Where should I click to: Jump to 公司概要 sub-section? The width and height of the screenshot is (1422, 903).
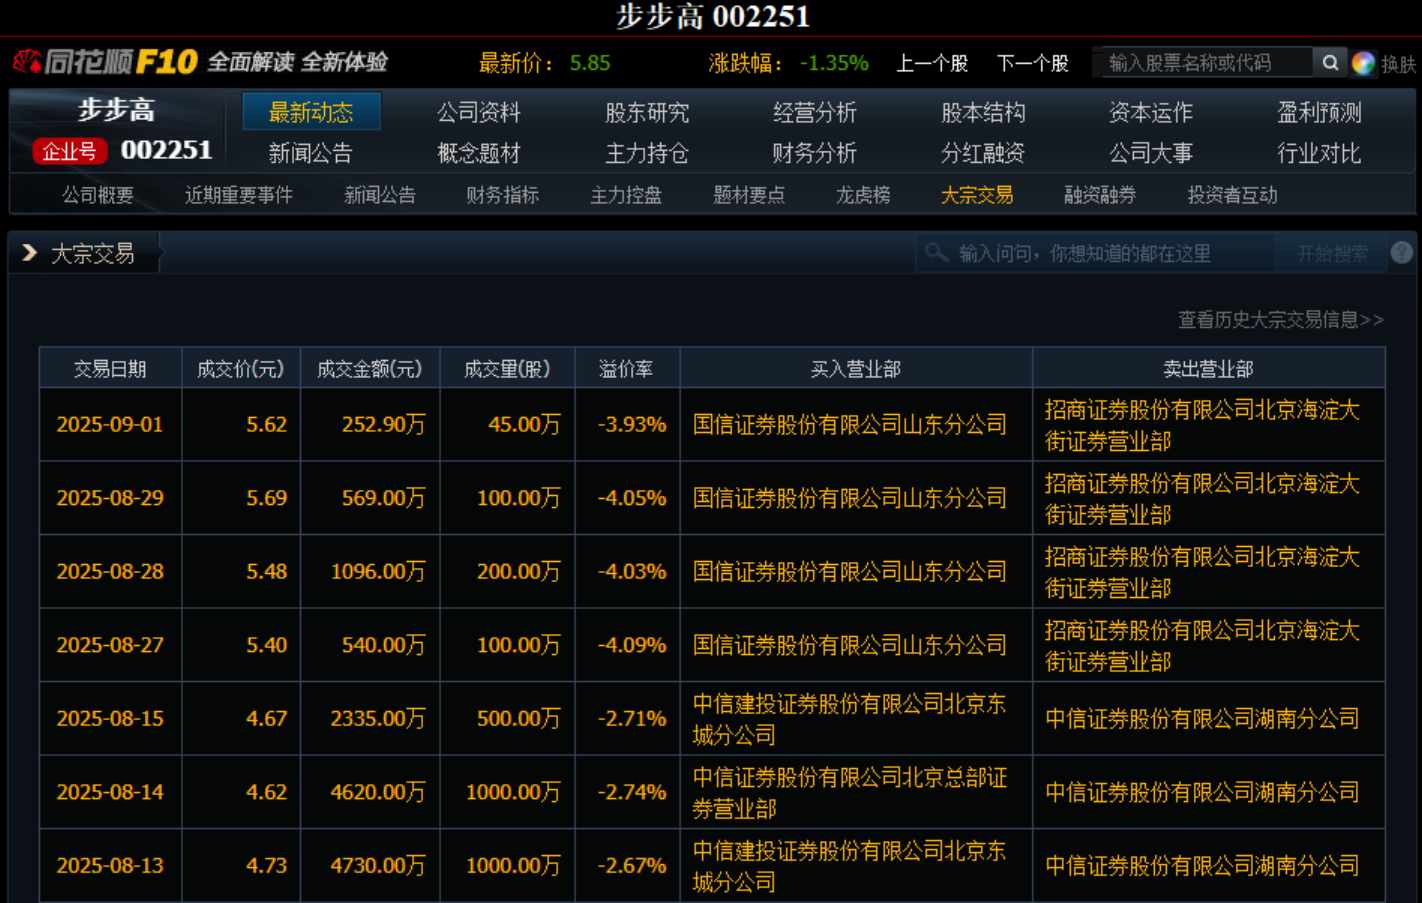click(x=98, y=195)
